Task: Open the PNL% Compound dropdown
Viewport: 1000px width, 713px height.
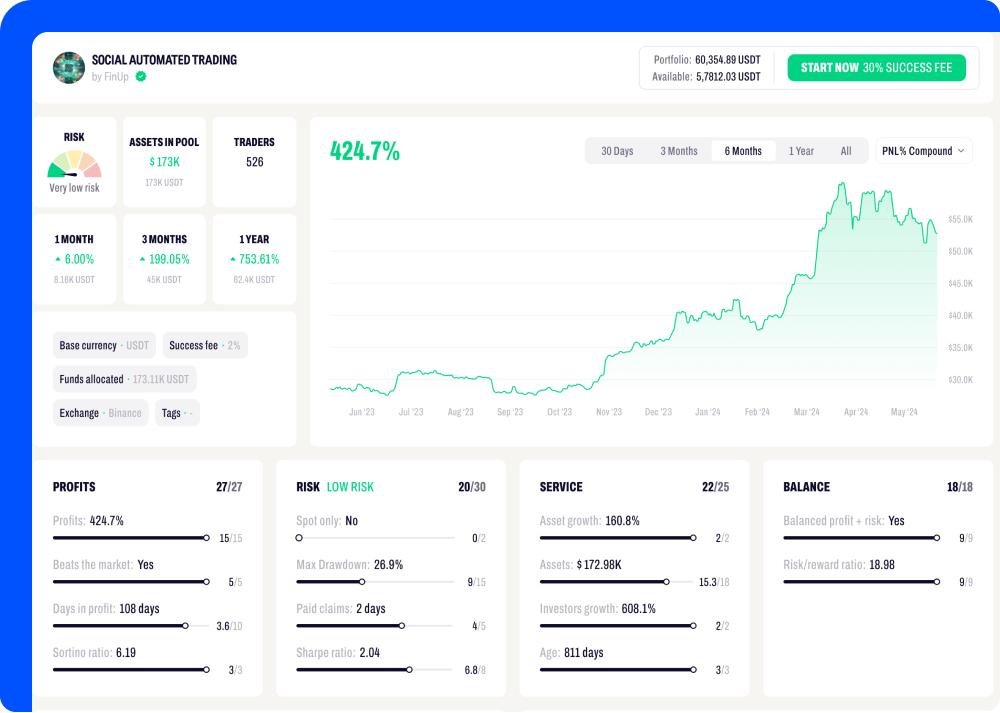Action: (x=923, y=151)
